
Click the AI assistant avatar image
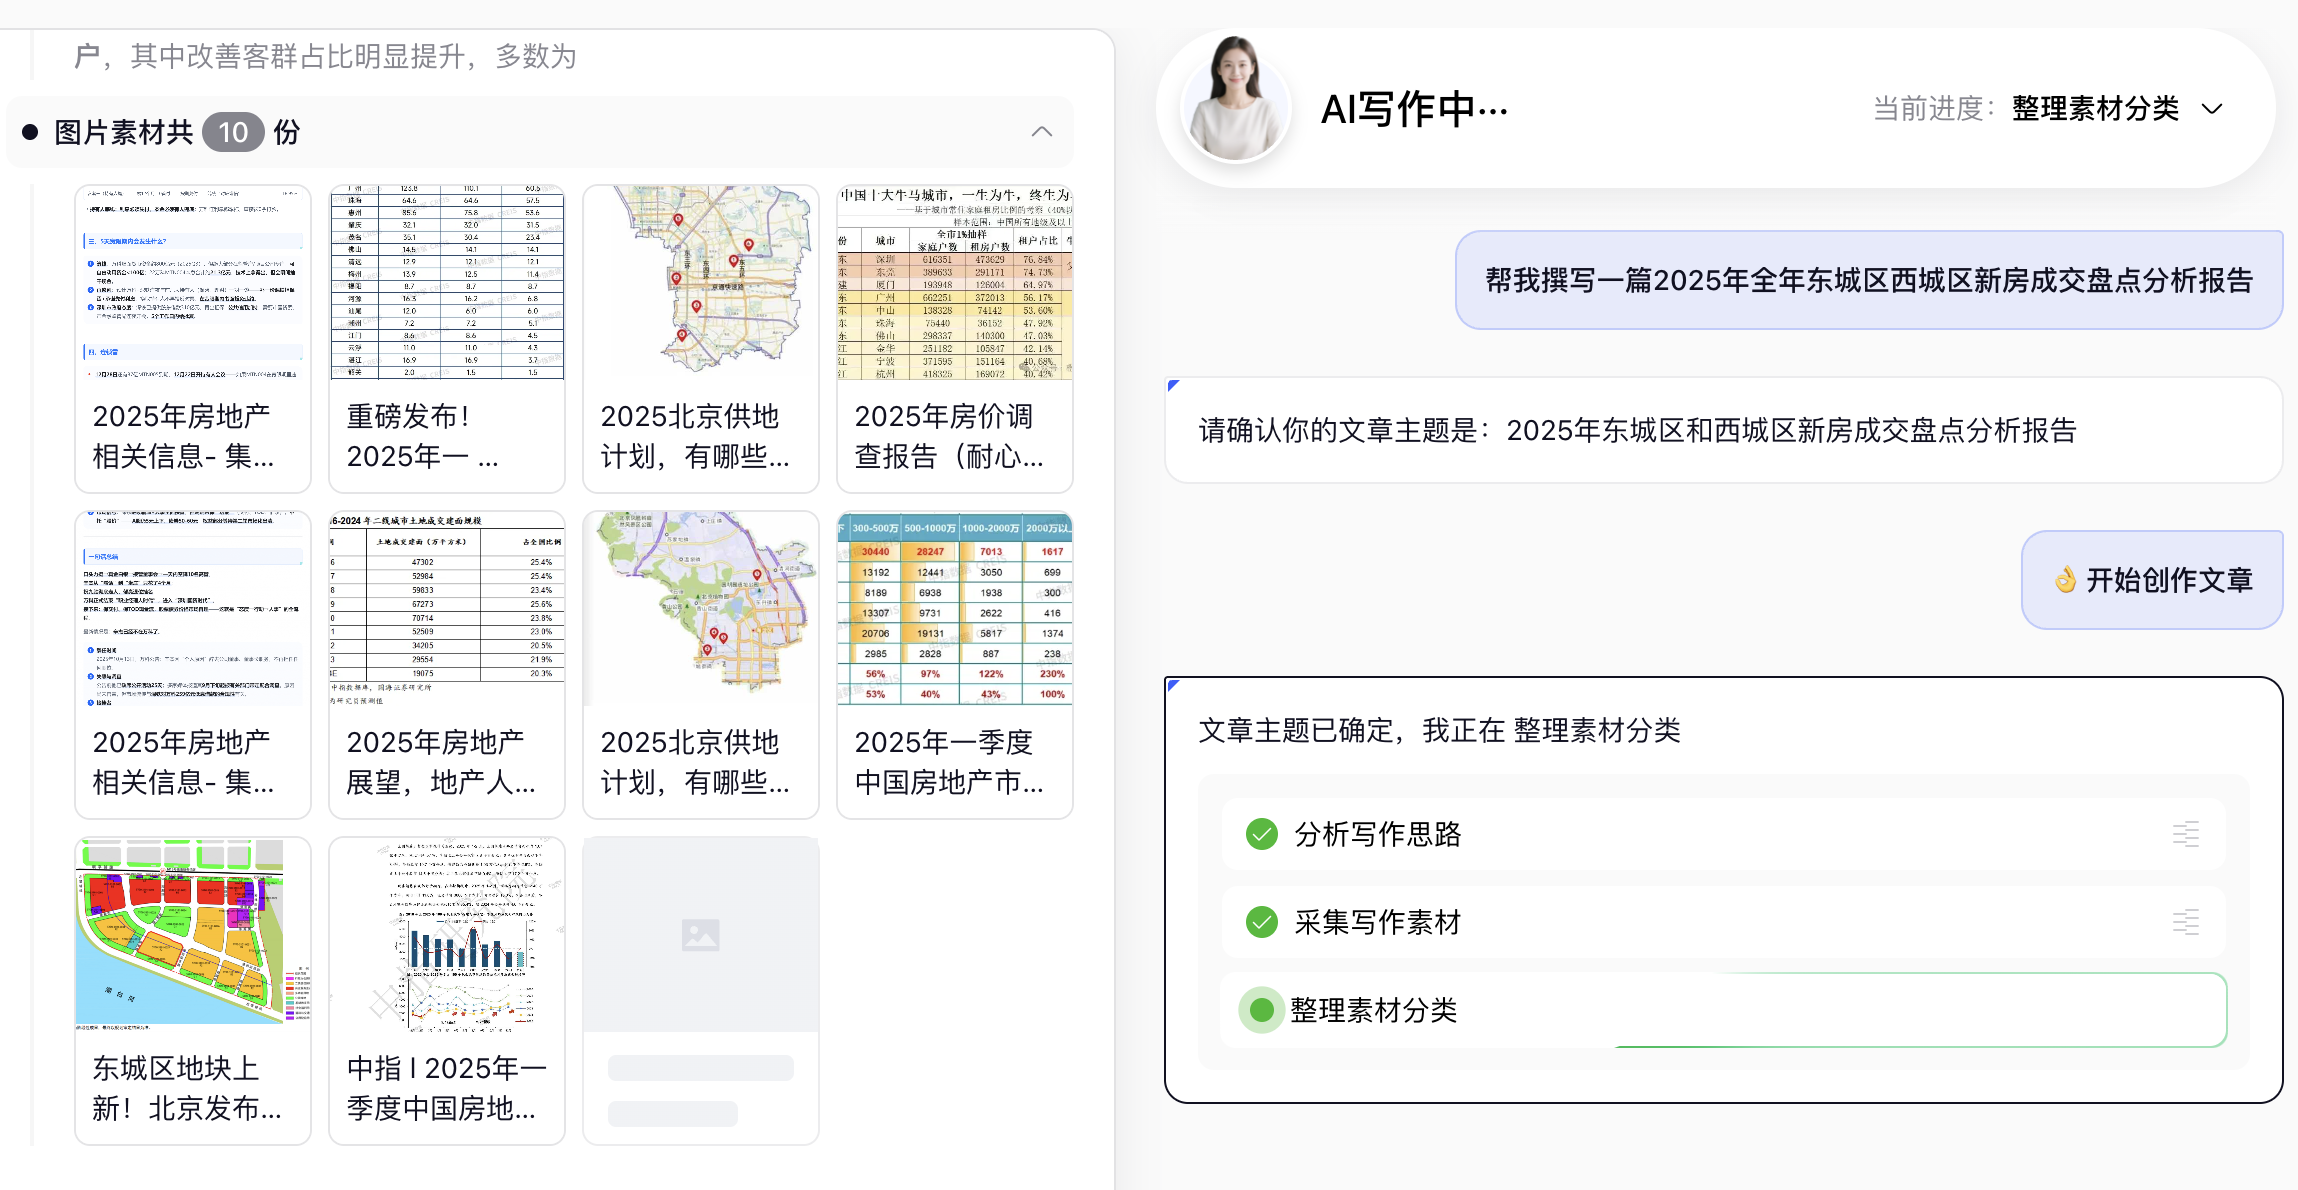1236,102
